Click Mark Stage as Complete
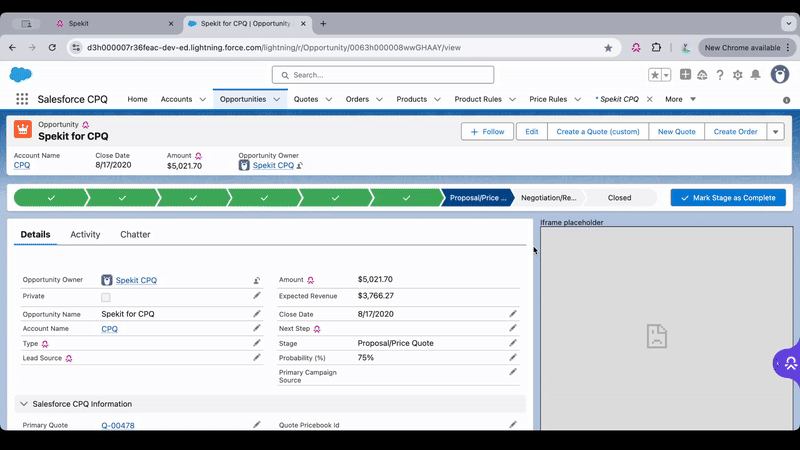Image resolution: width=800 pixels, height=450 pixels. pos(728,197)
